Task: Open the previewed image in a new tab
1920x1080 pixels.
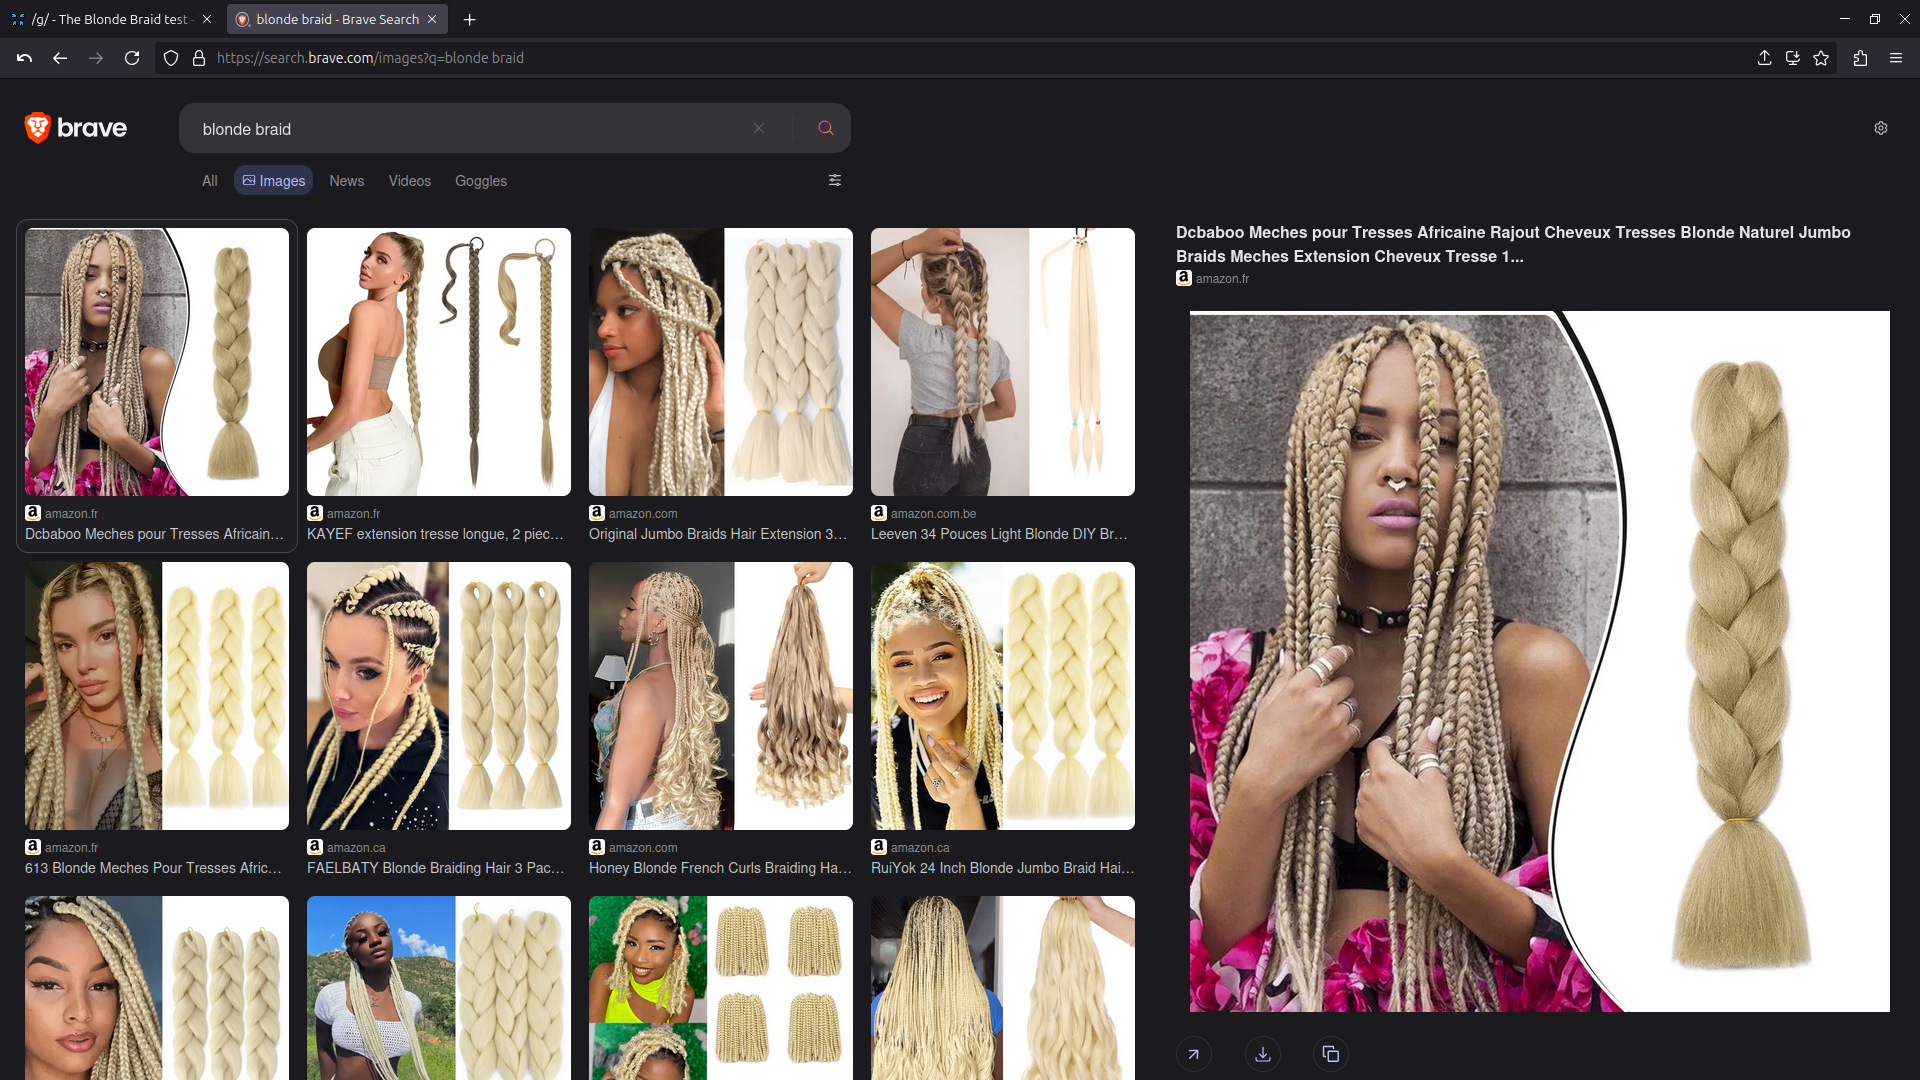Action: pos(1194,1054)
